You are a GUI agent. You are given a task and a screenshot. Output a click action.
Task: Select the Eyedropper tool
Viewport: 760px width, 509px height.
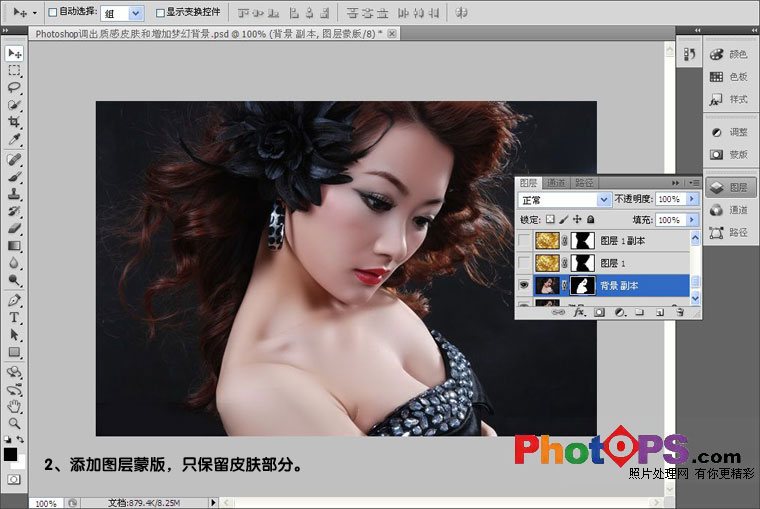coord(15,140)
